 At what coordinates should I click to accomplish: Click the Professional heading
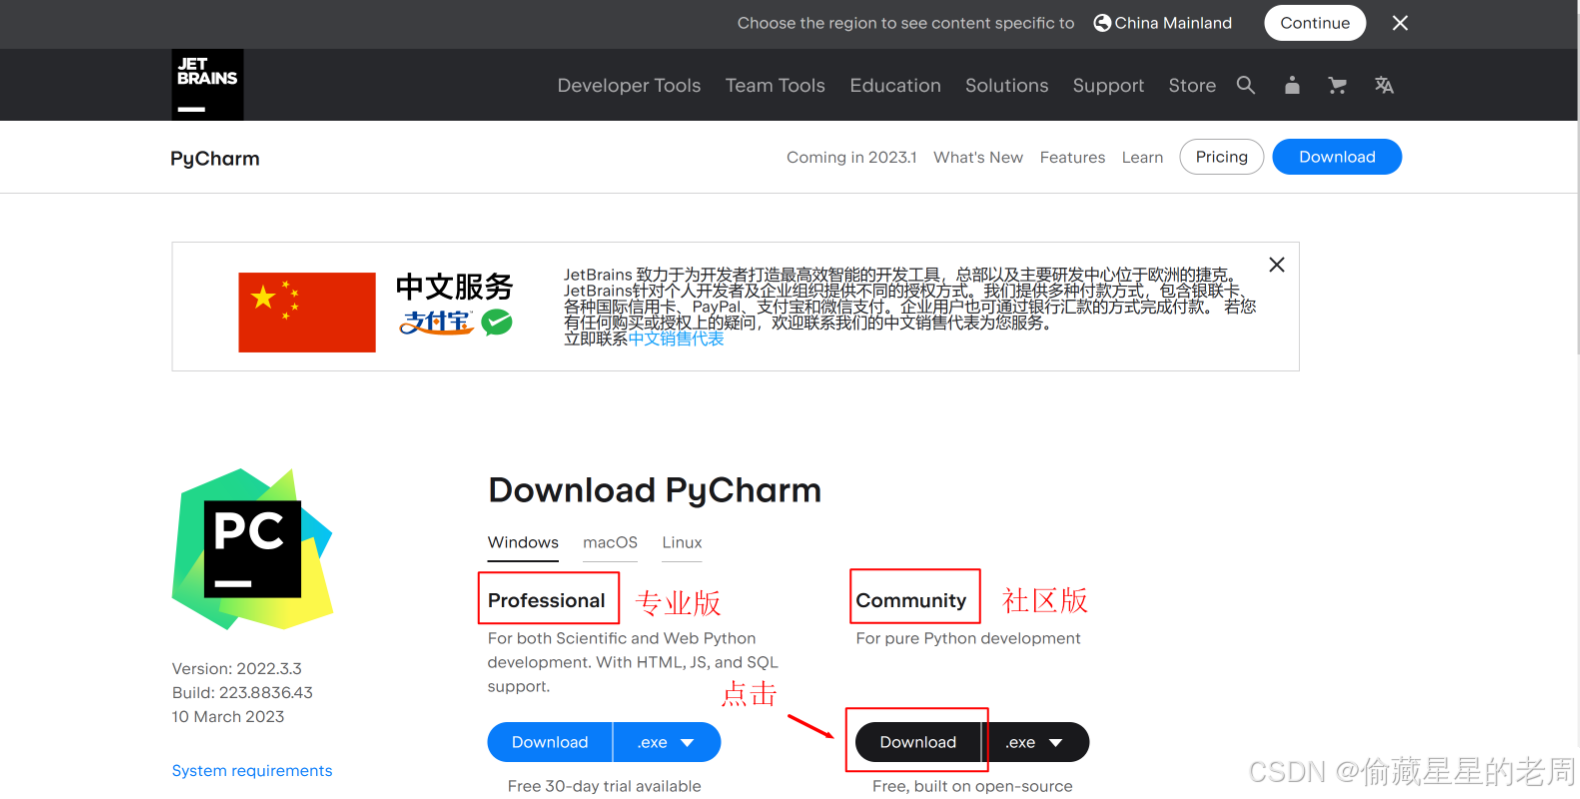point(546,600)
